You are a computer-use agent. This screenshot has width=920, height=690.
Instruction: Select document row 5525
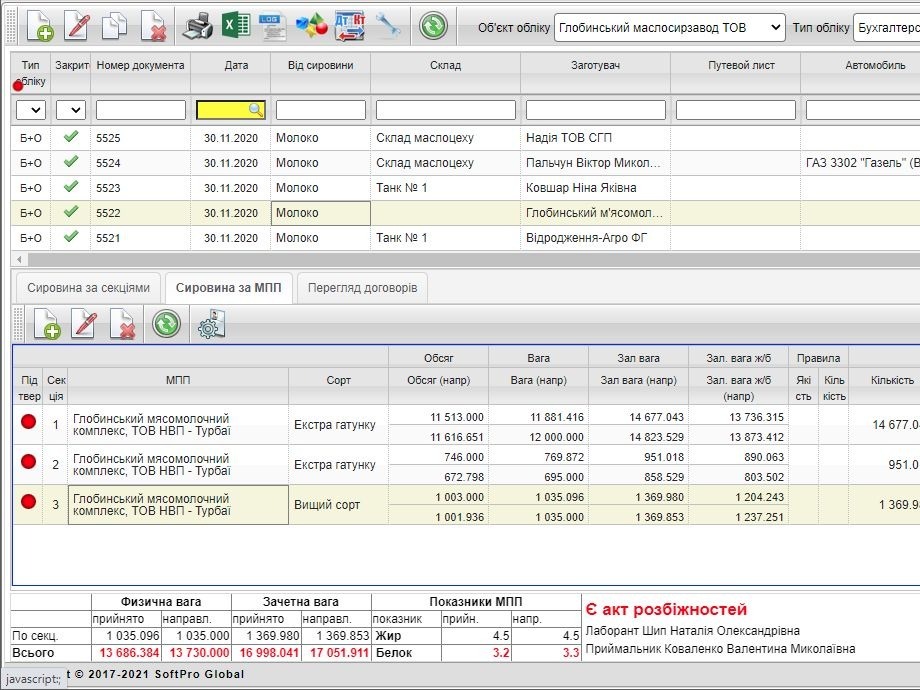465,138
